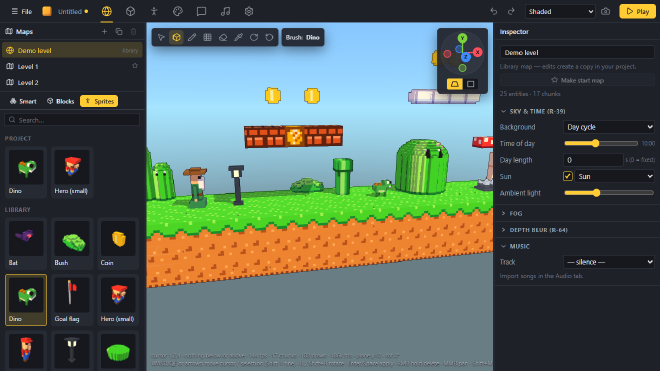Click Make start map button
Viewport: 660px width, 371px height.
[x=577, y=80]
